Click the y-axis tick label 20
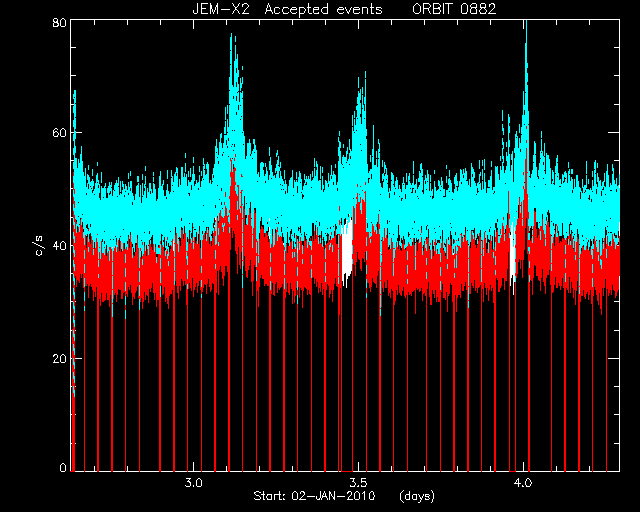The height and width of the screenshot is (512, 640). tap(59, 358)
